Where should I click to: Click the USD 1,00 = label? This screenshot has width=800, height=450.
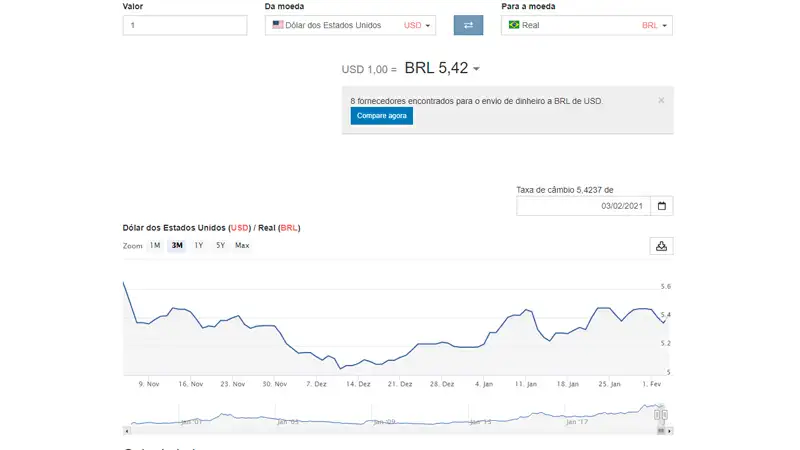pos(369,69)
